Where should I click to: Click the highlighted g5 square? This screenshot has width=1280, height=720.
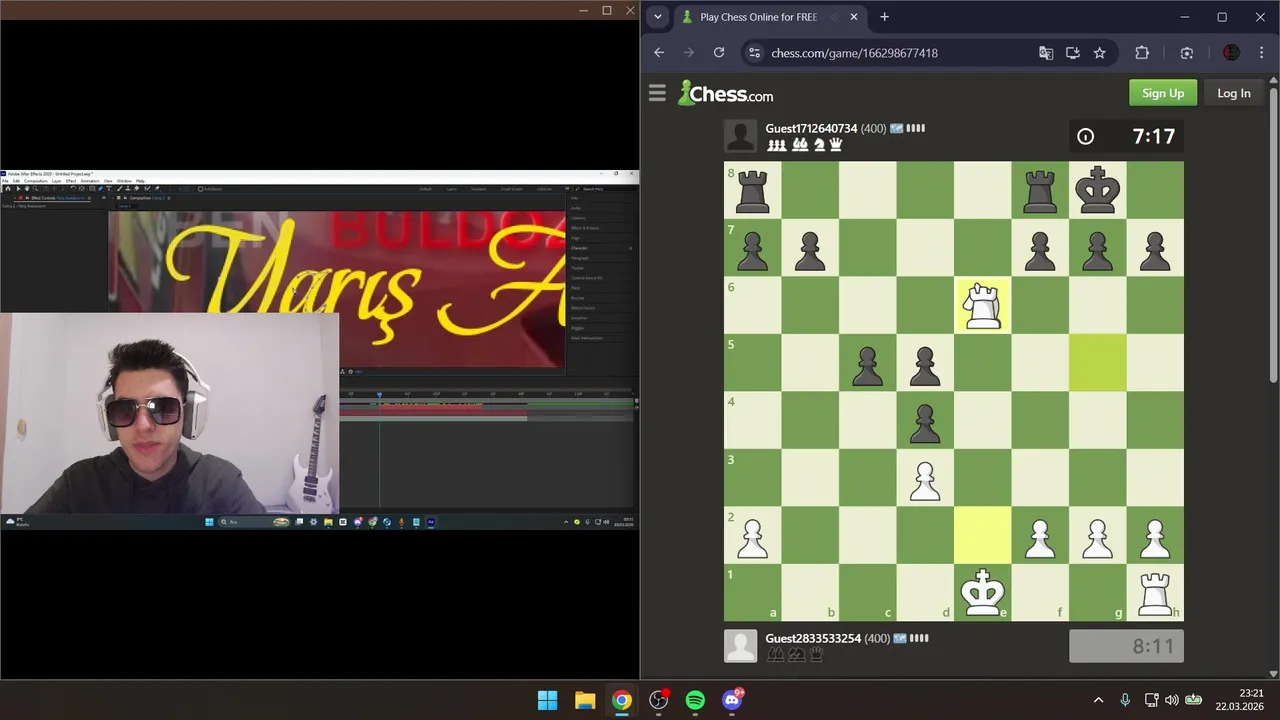(1097, 362)
